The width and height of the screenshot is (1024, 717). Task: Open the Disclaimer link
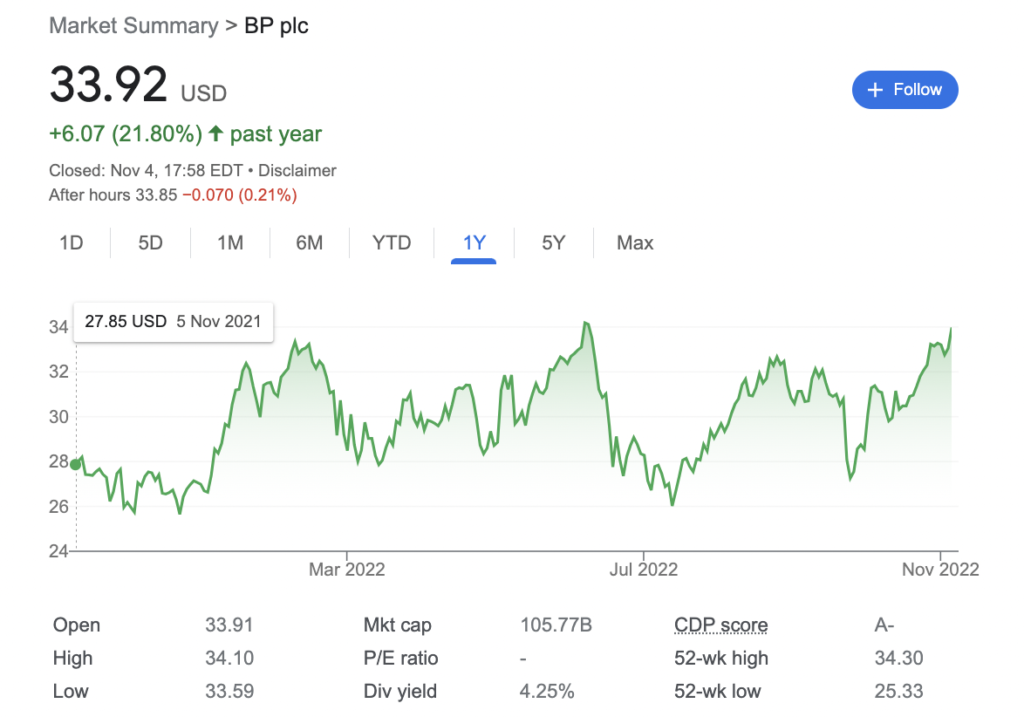click(297, 170)
